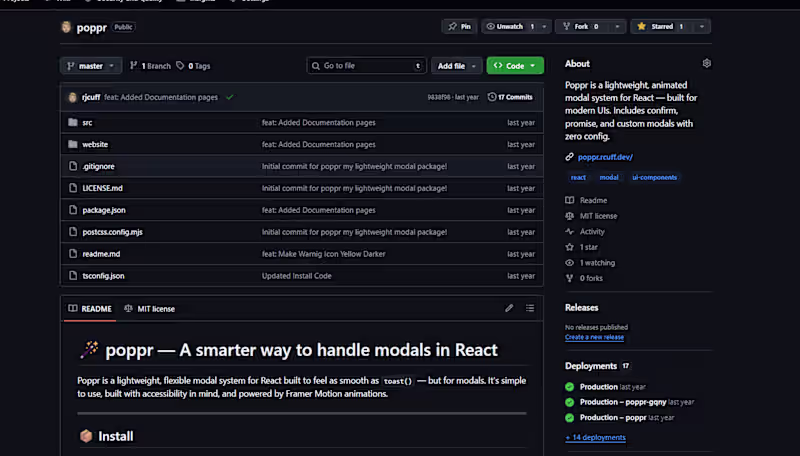Switch to the MIT license tab

click(149, 309)
